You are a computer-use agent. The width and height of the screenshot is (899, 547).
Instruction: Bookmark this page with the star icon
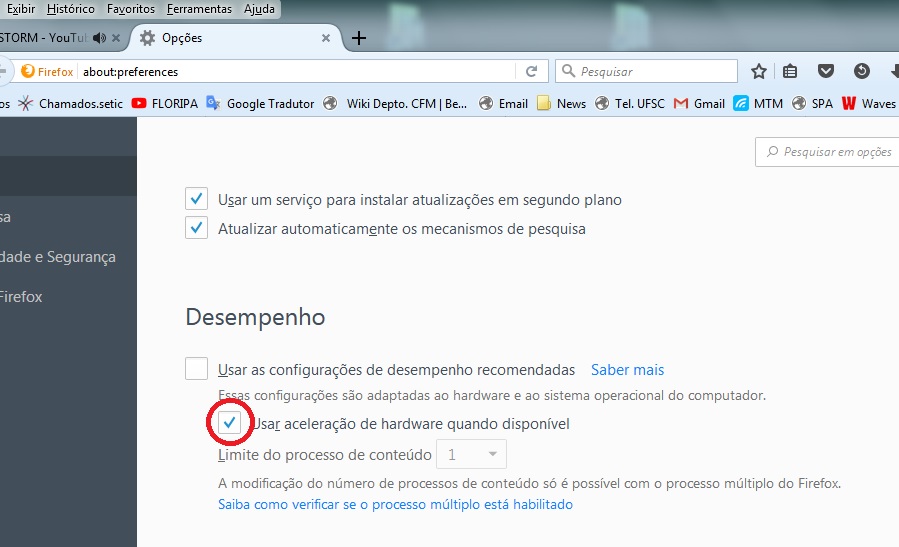[759, 71]
